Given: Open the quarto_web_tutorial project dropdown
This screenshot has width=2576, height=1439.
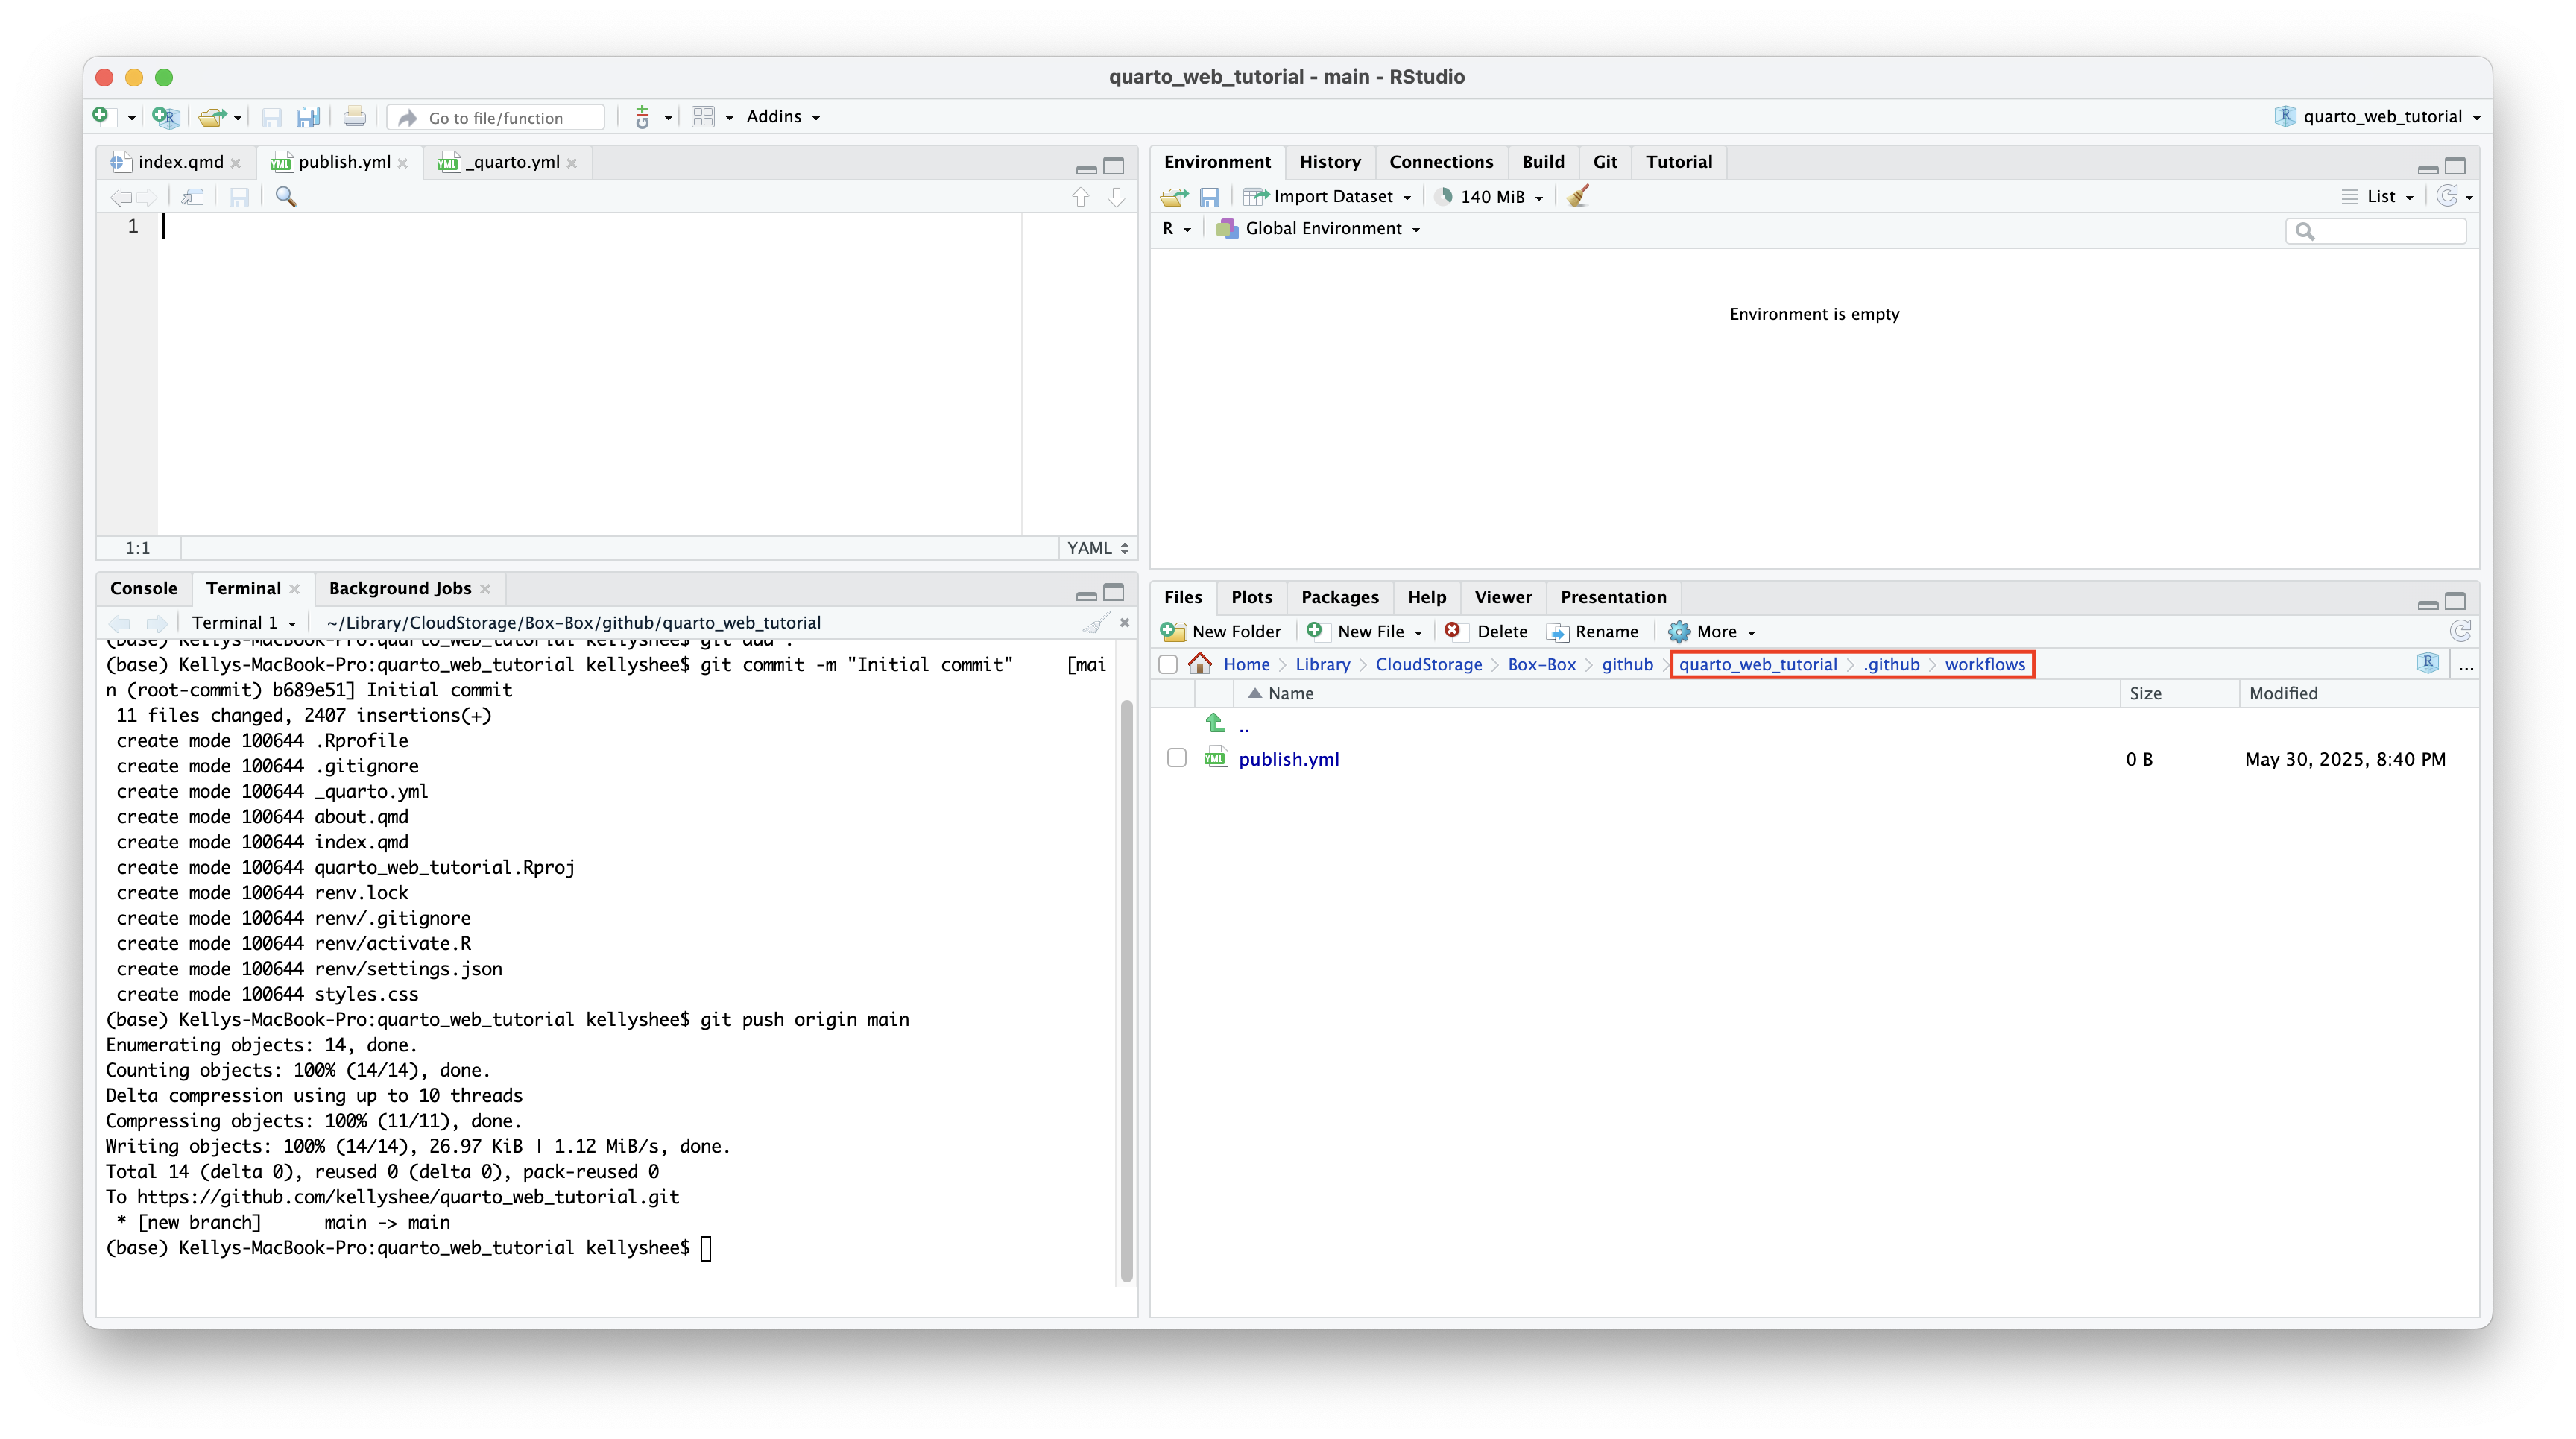Looking at the screenshot, I should [2378, 116].
